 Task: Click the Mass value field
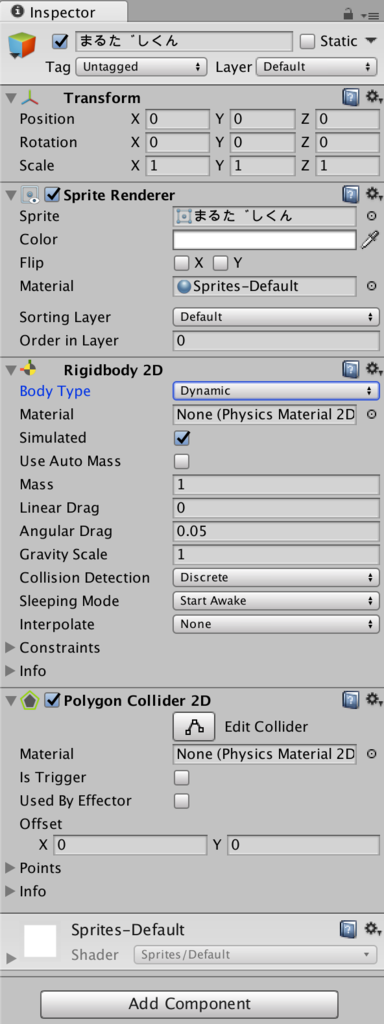pyautogui.click(x=276, y=485)
